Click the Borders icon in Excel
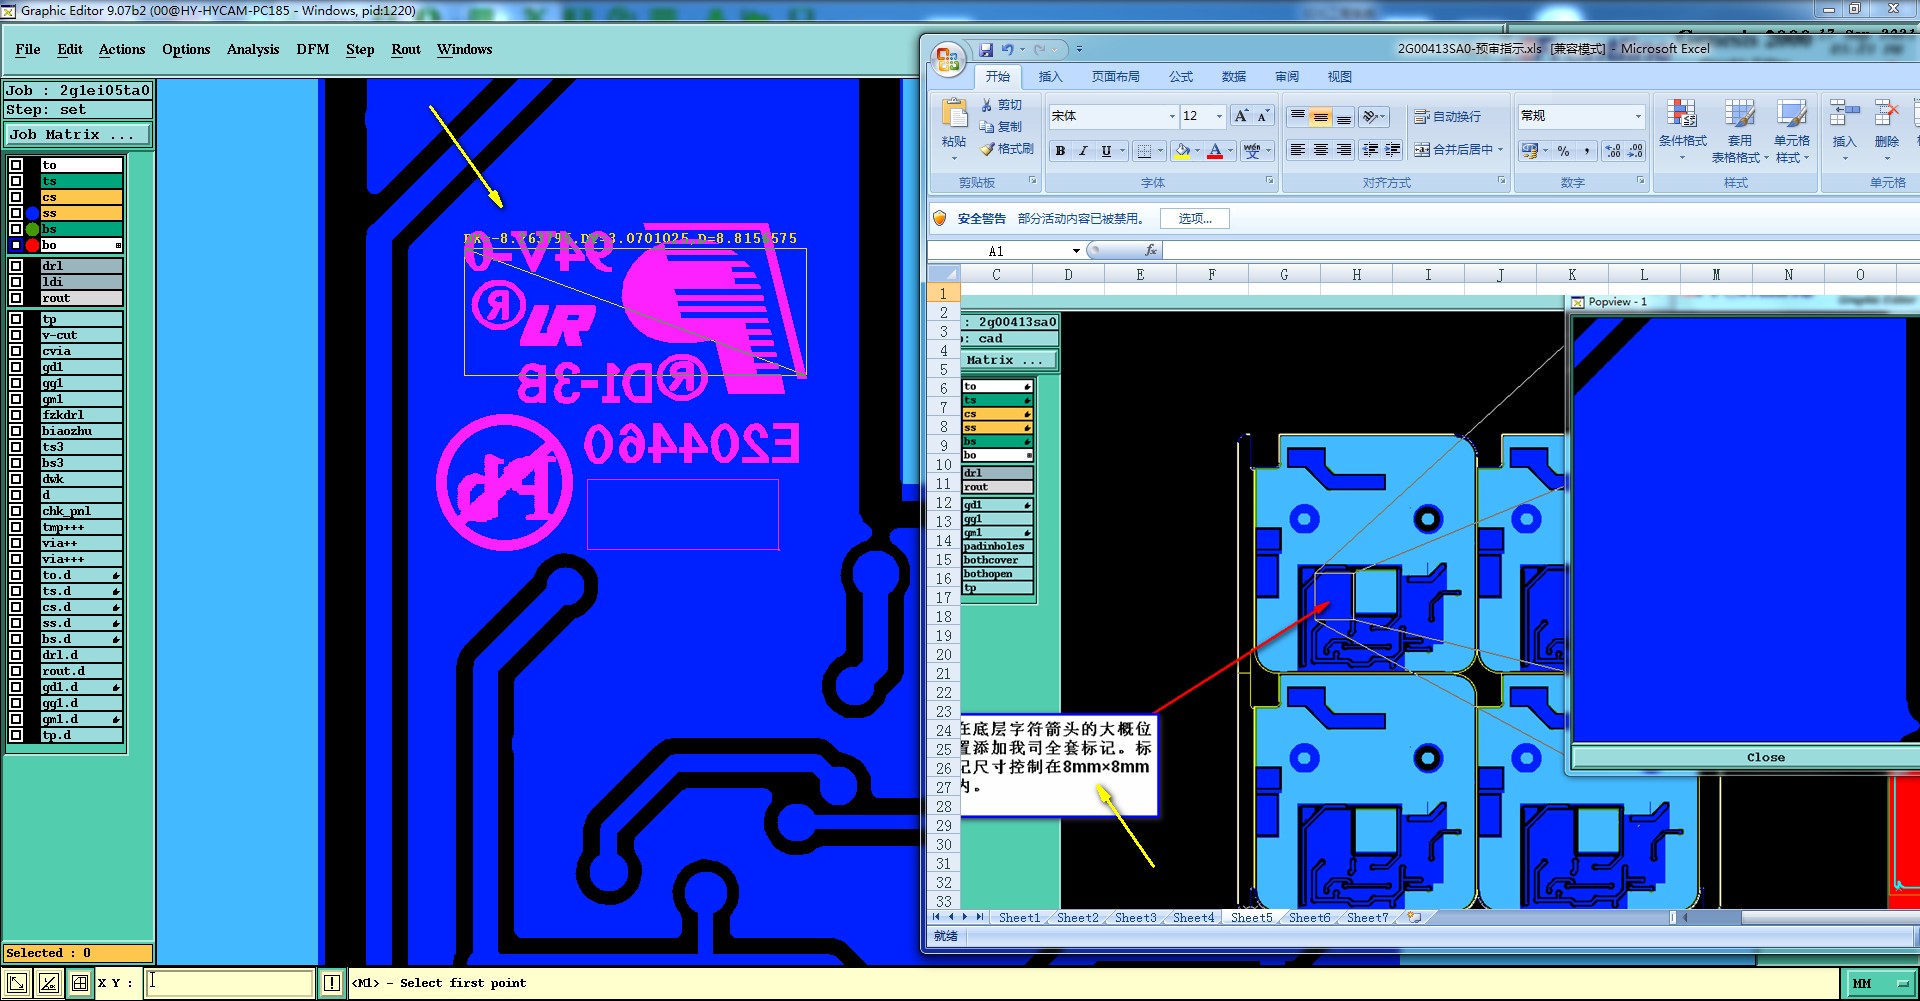Viewport: 1920px width, 1001px height. (x=1144, y=151)
